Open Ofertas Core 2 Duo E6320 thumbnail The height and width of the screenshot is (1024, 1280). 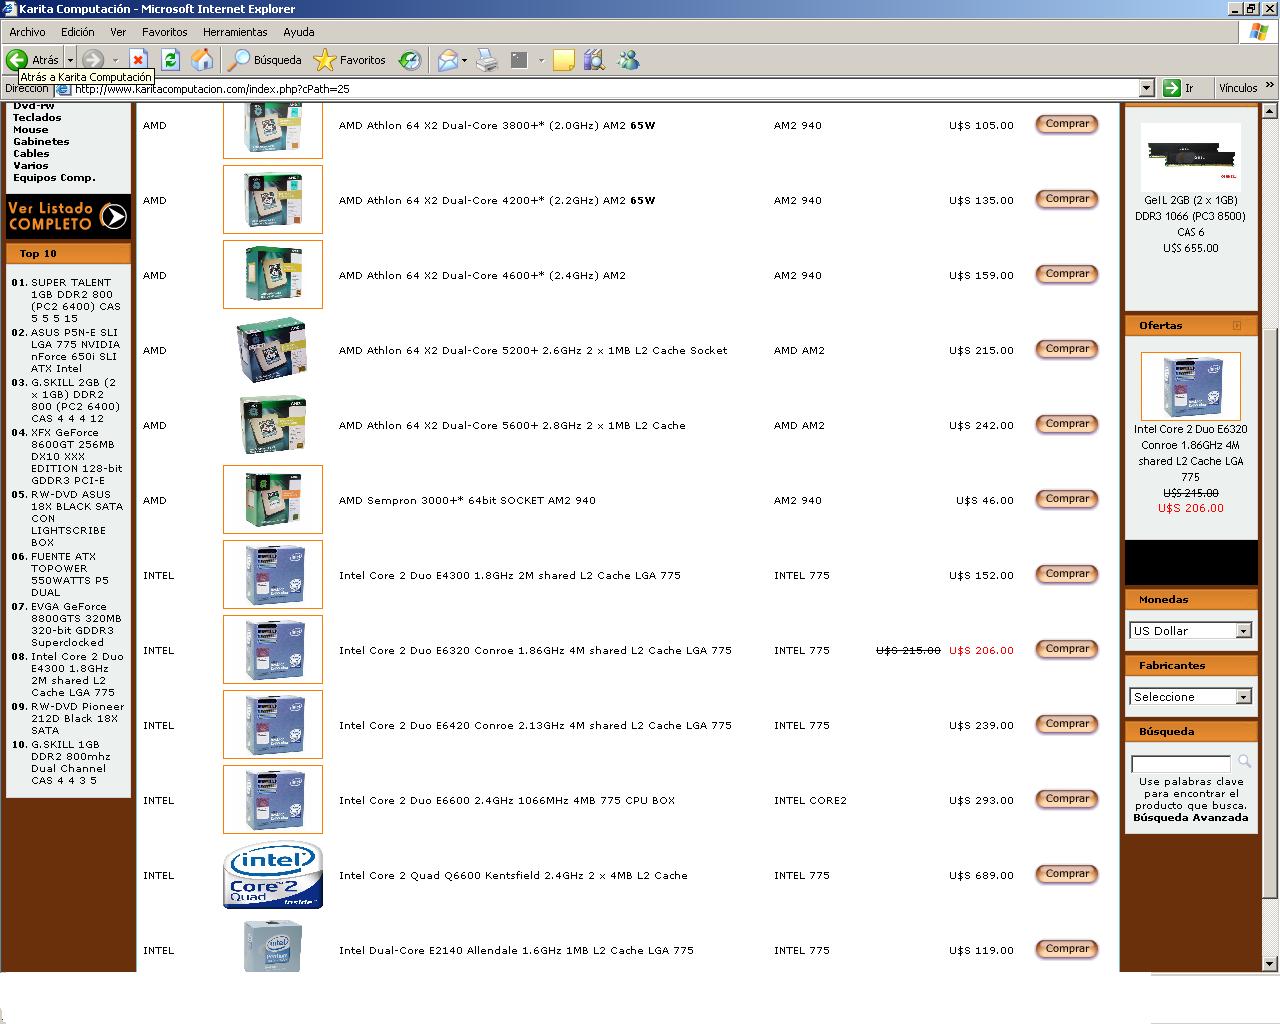1190,386
